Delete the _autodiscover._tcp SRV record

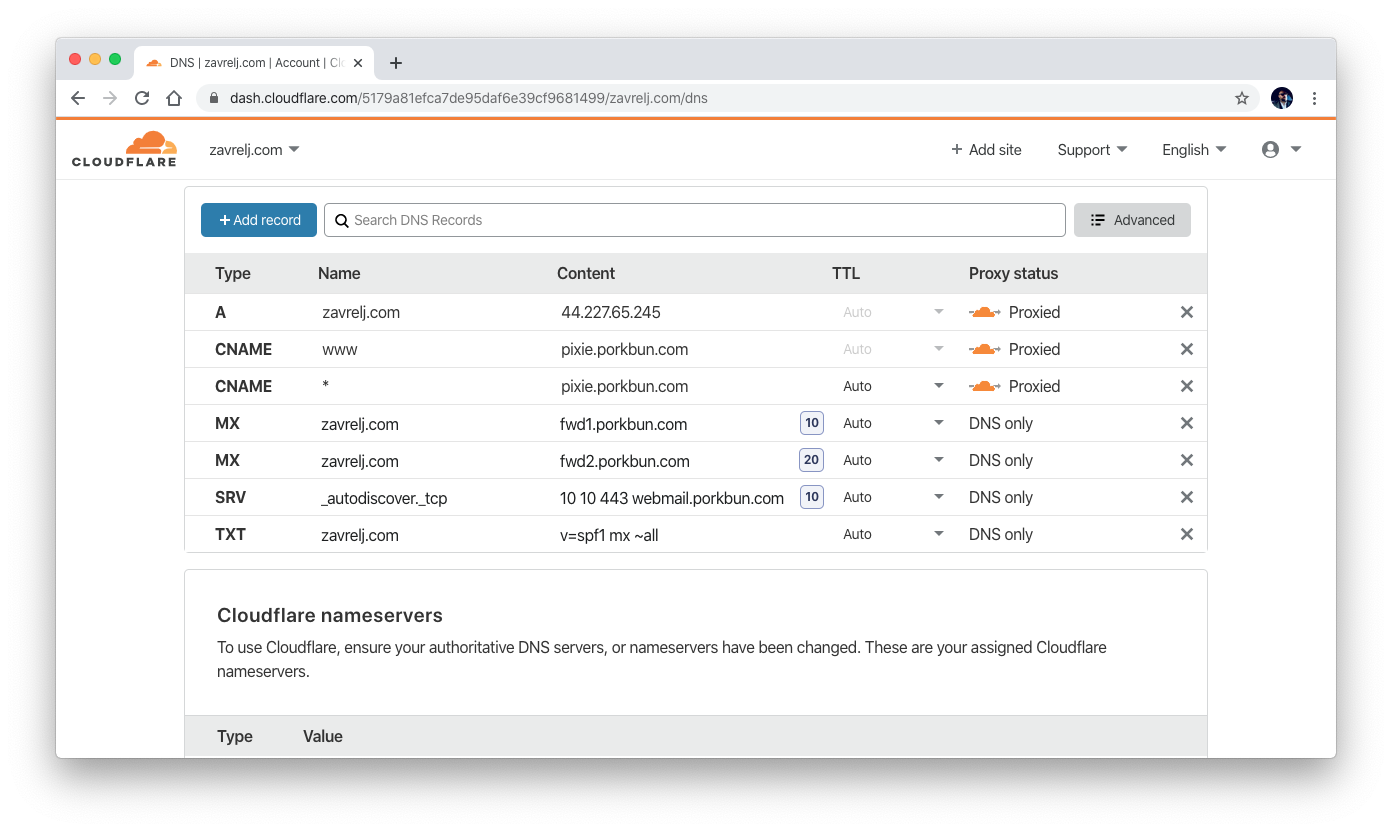click(x=1187, y=497)
